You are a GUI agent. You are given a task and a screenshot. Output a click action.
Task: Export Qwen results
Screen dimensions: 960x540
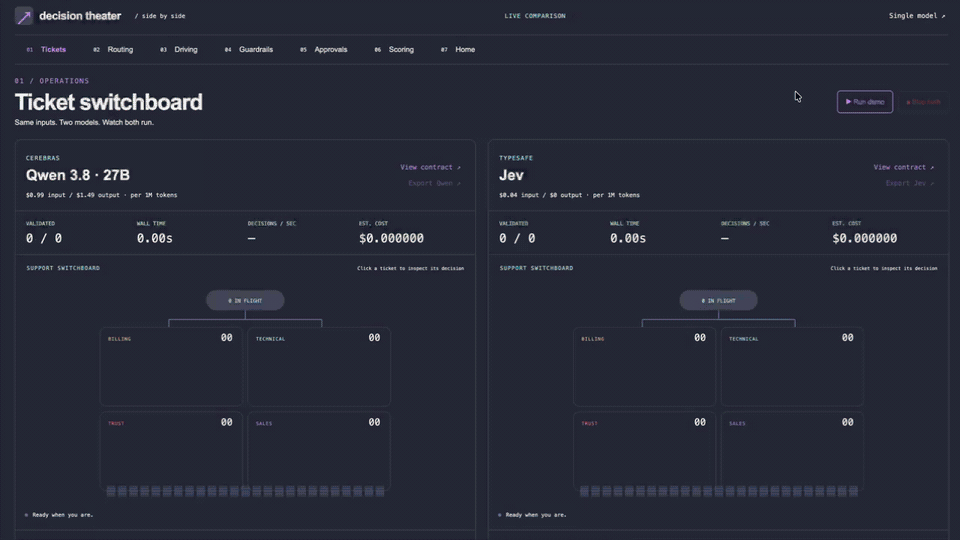point(434,183)
